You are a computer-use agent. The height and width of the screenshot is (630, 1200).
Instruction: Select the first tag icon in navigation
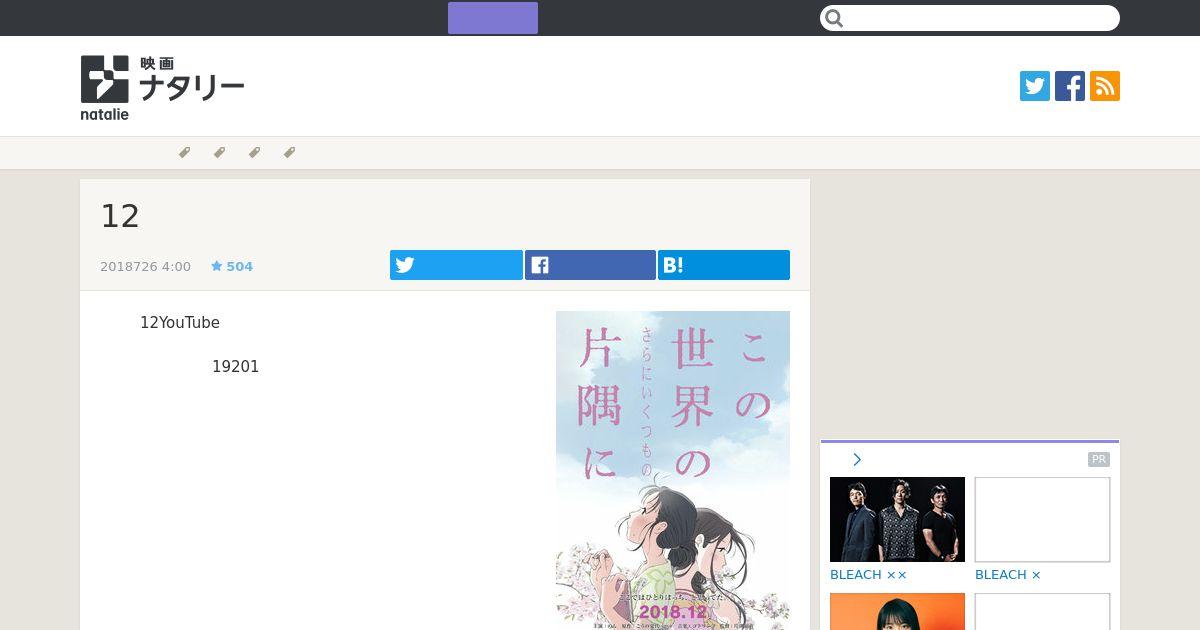pyautogui.click(x=184, y=153)
